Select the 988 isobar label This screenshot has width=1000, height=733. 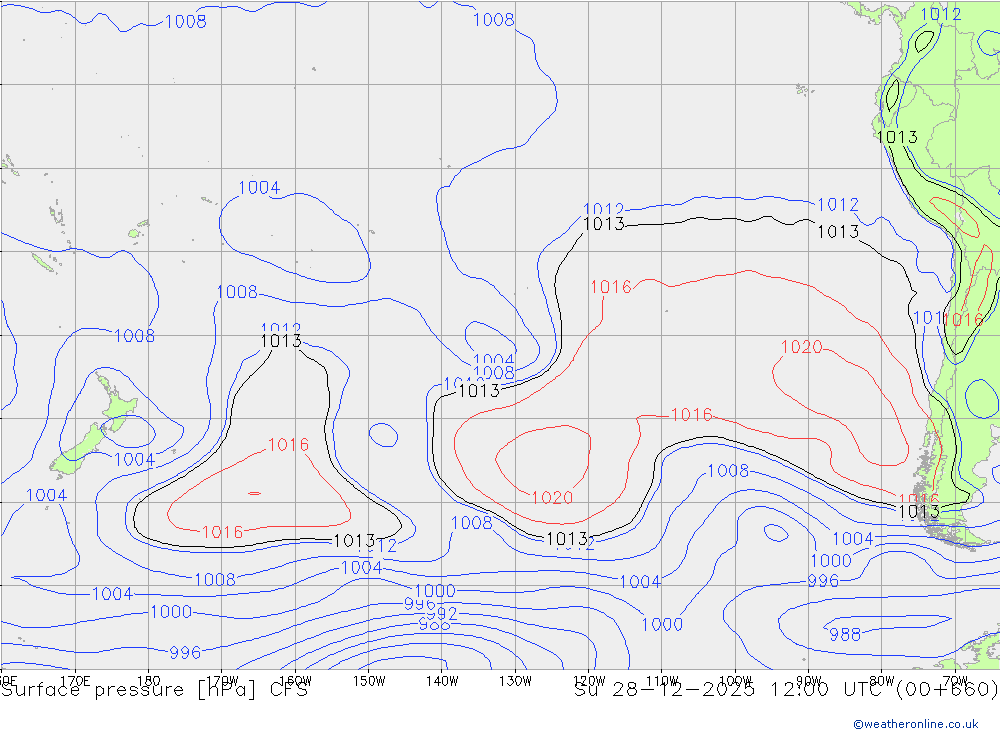click(845, 634)
